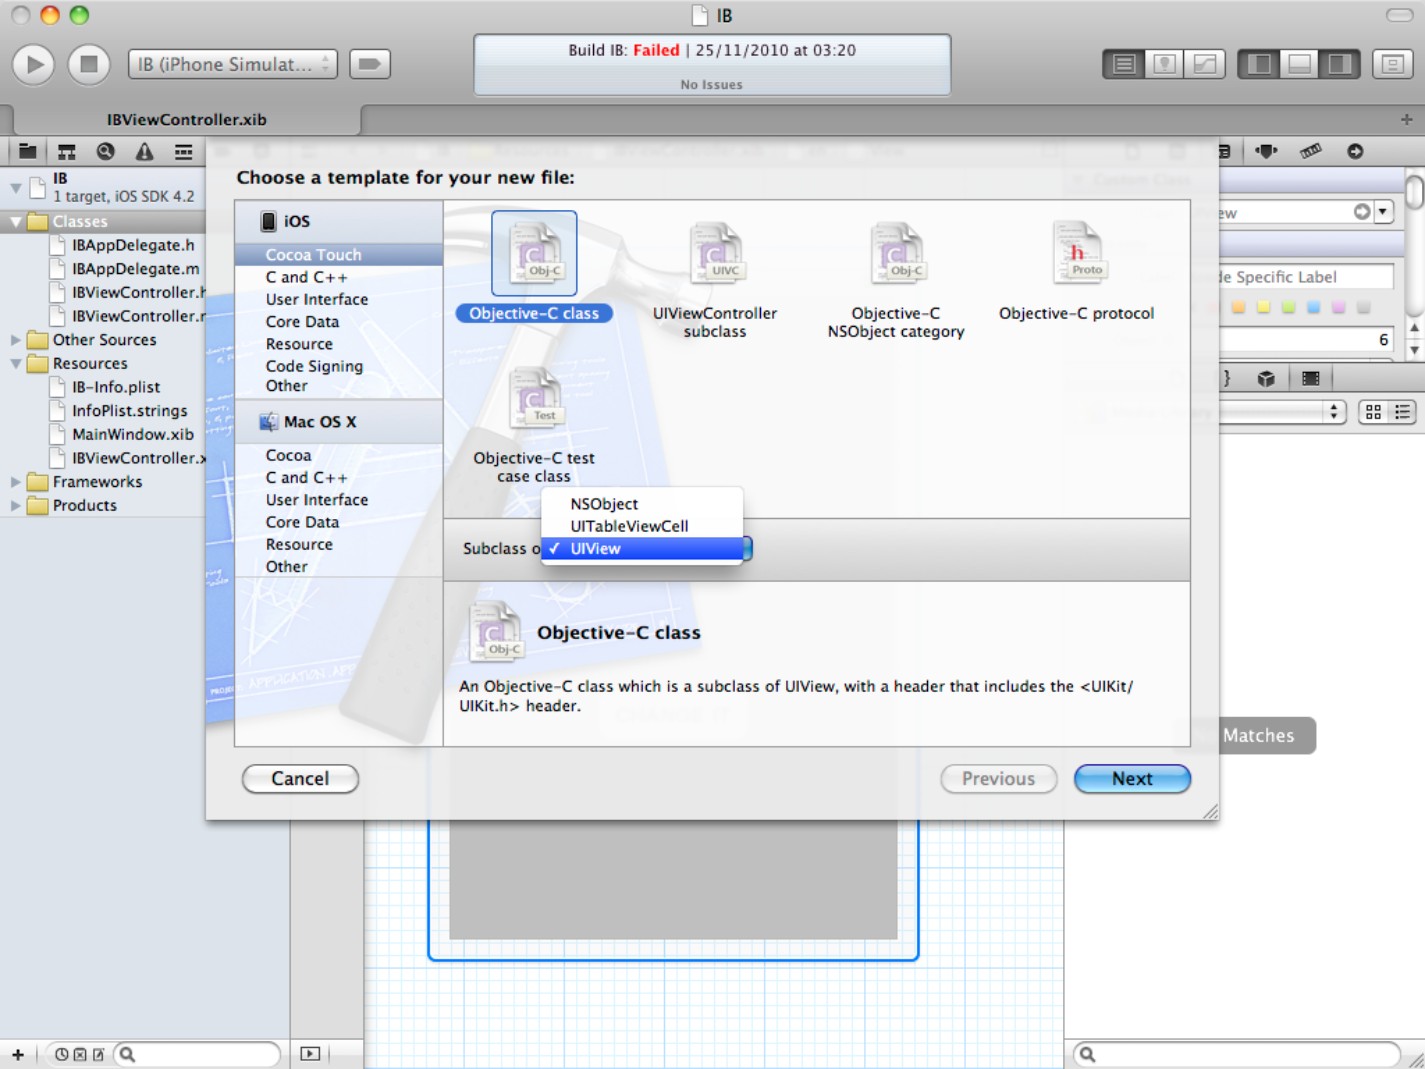The width and height of the screenshot is (1425, 1069).
Task: Toggle the left navigator pane
Action: pyautogui.click(x=1259, y=64)
